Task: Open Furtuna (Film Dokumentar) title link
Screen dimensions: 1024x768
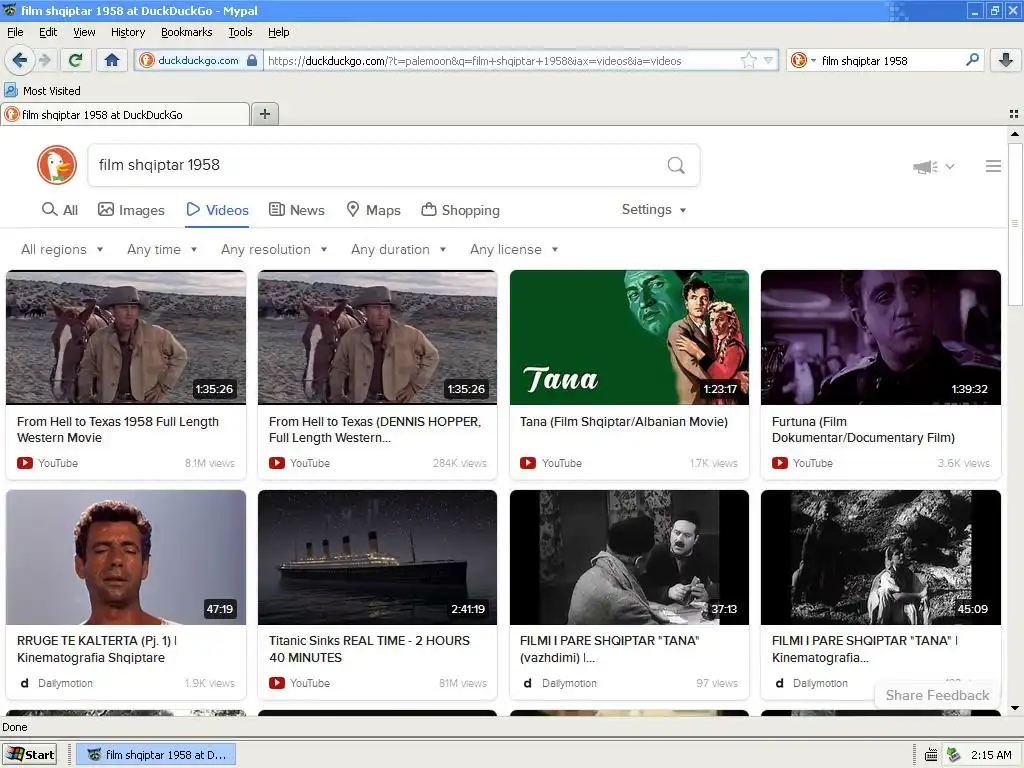Action: [x=863, y=430]
